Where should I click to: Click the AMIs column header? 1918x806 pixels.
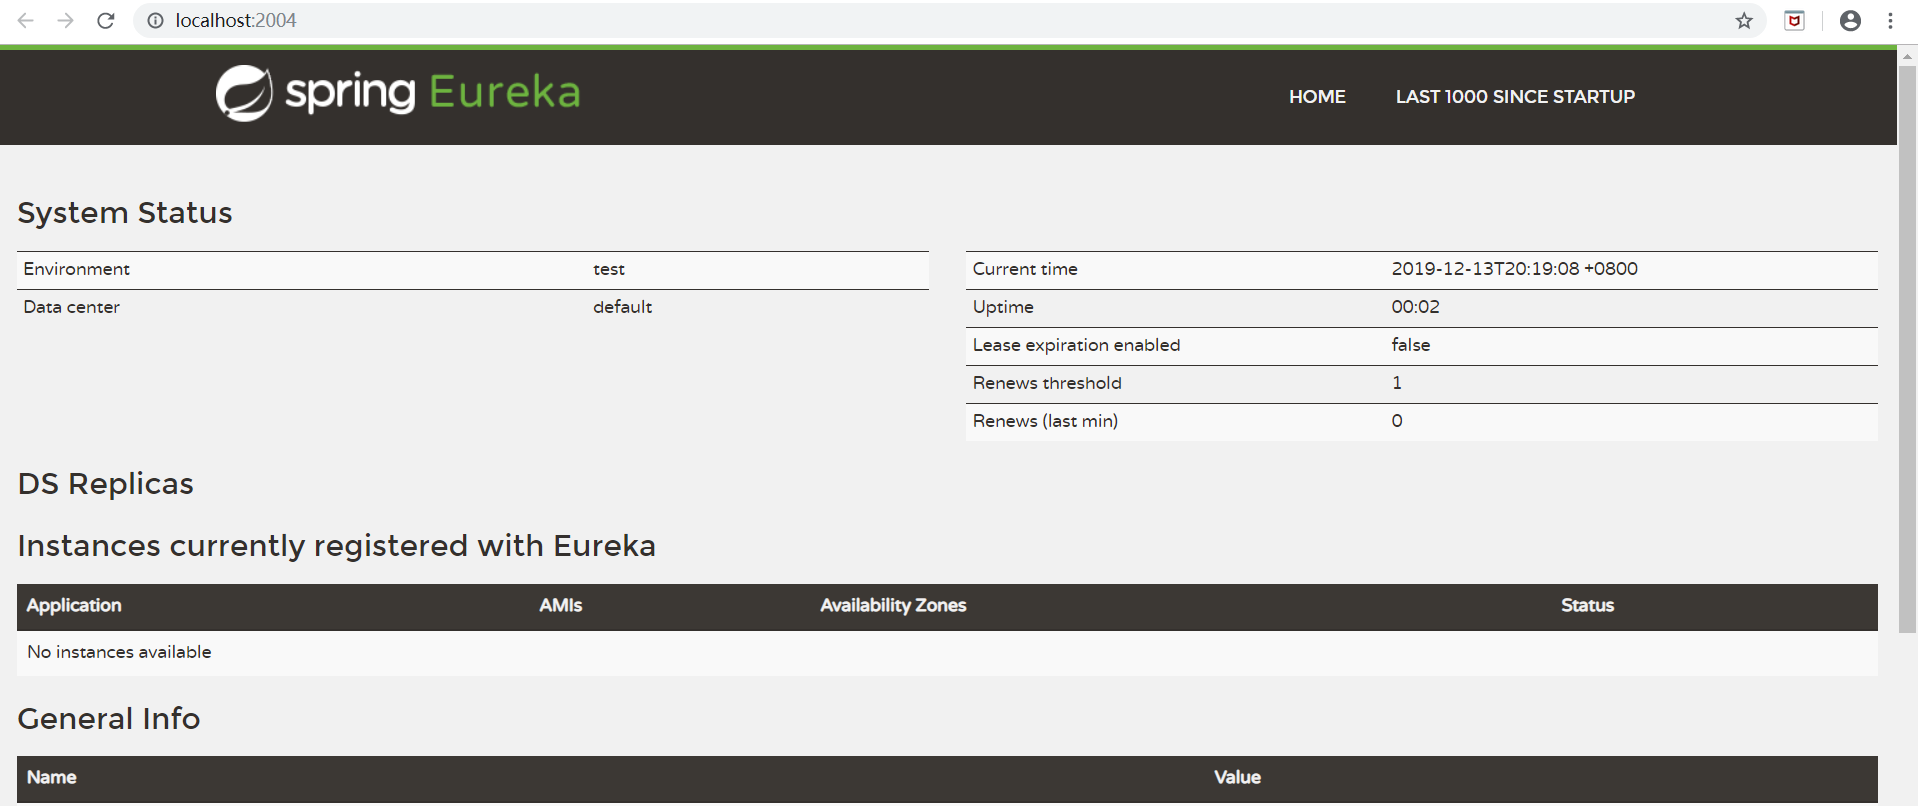point(561,605)
